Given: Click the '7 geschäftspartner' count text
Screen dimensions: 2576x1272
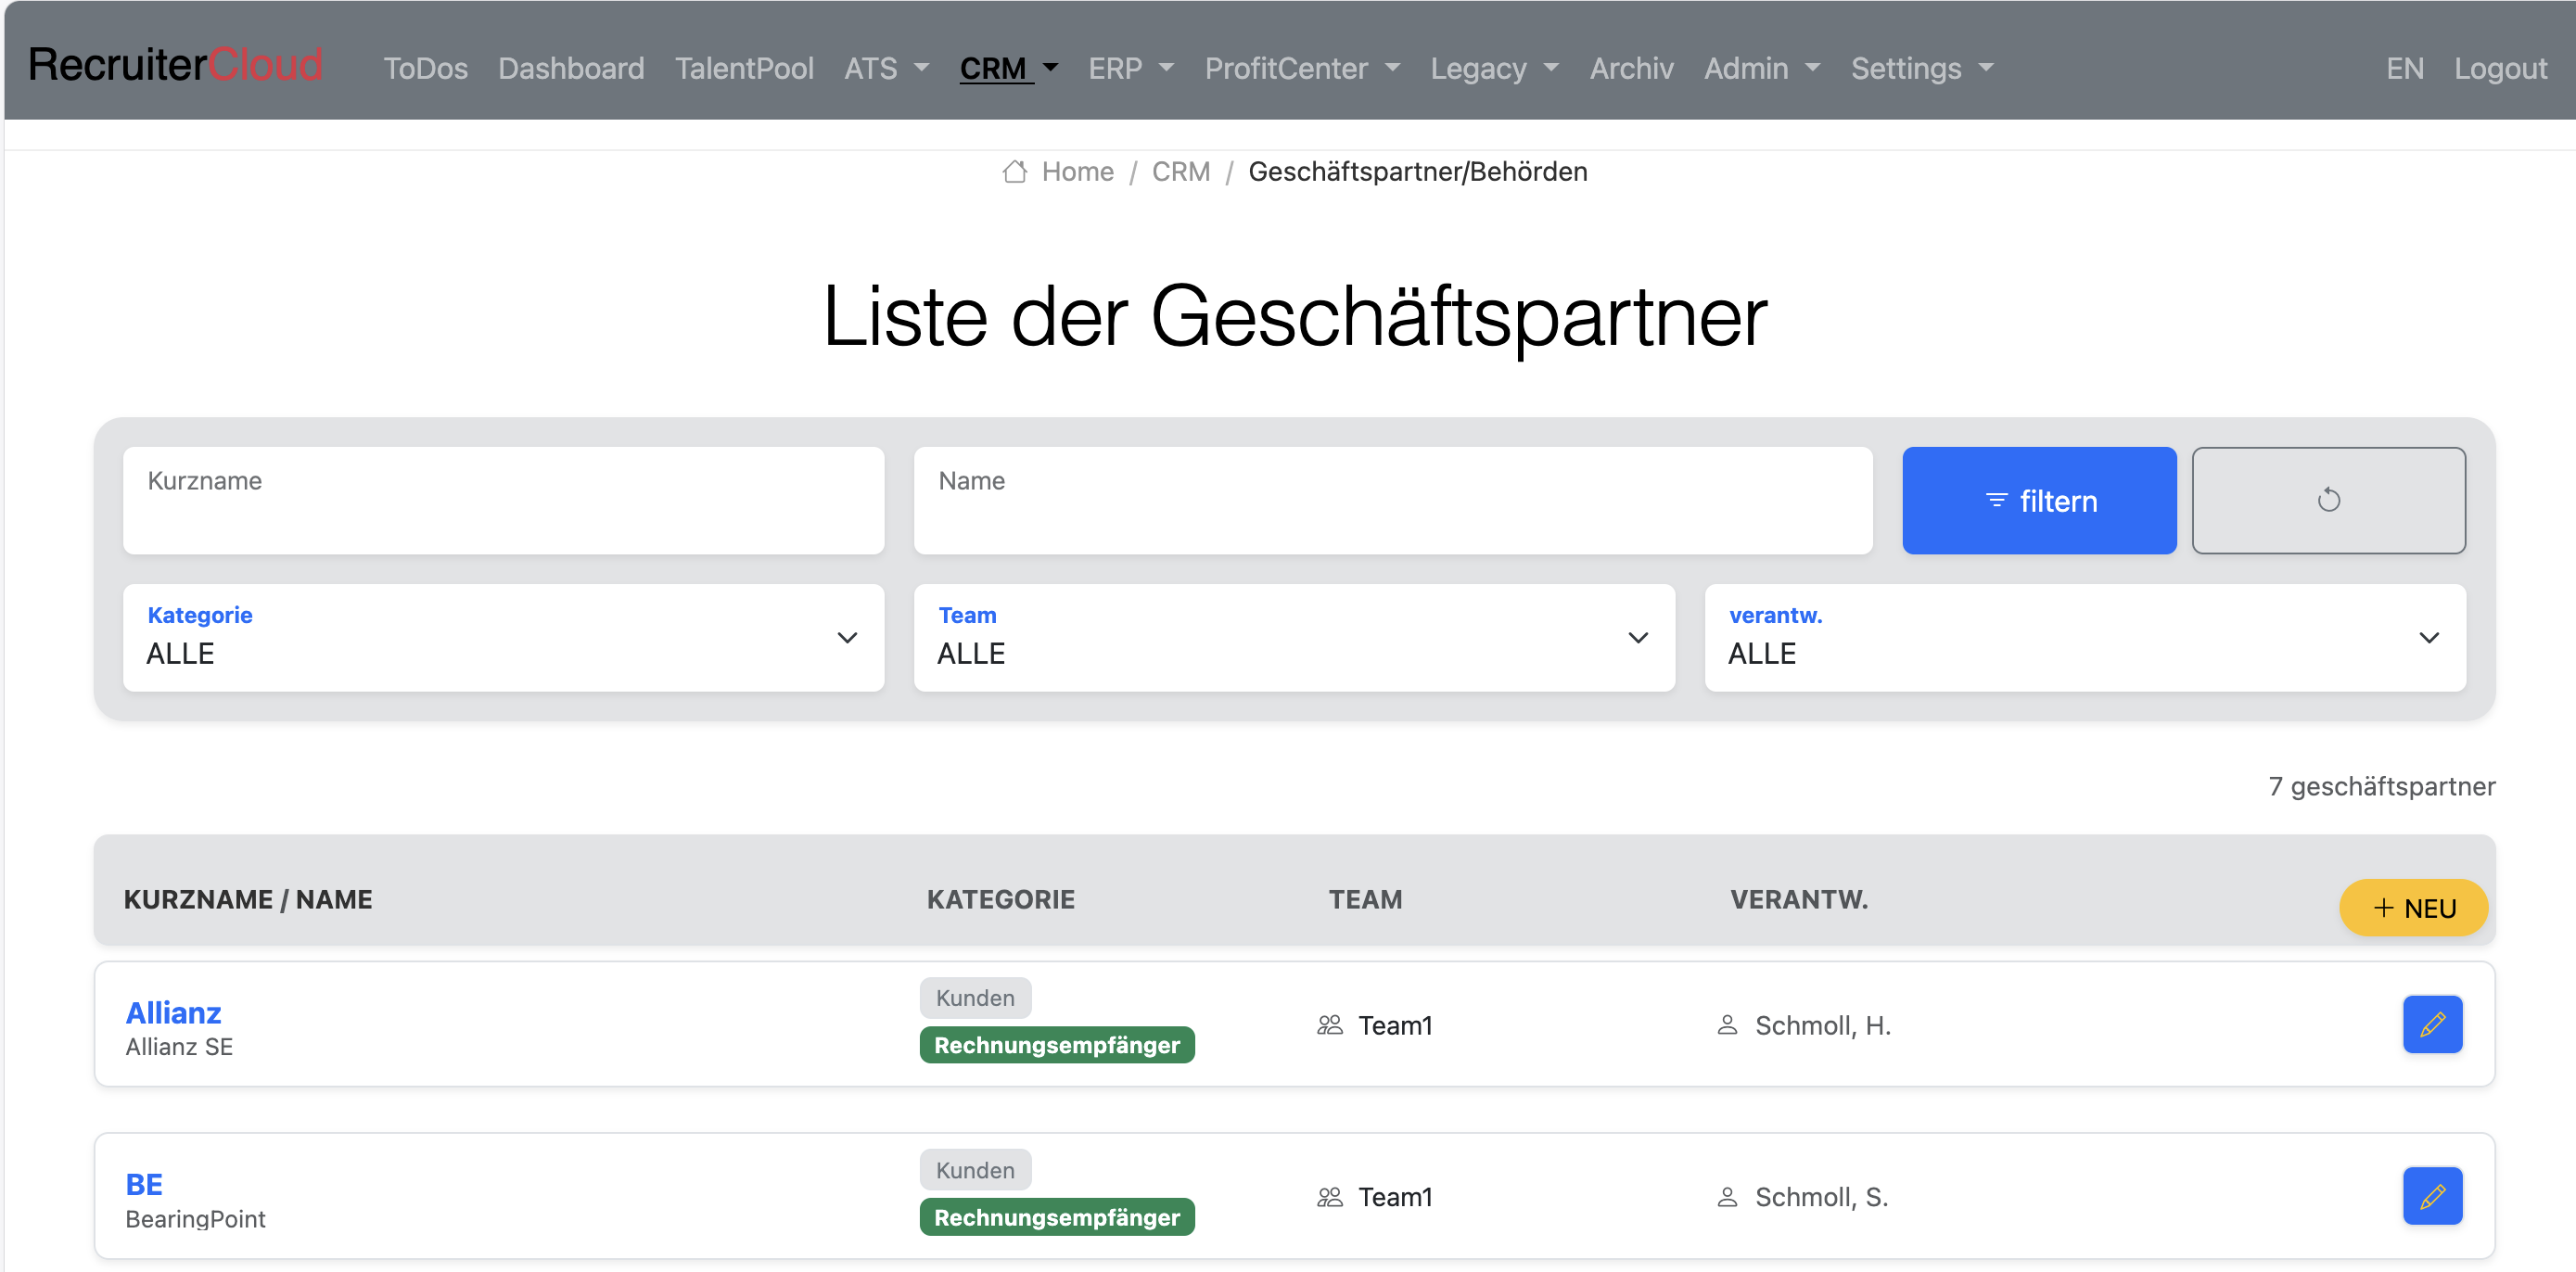Looking at the screenshot, I should pos(2381,786).
